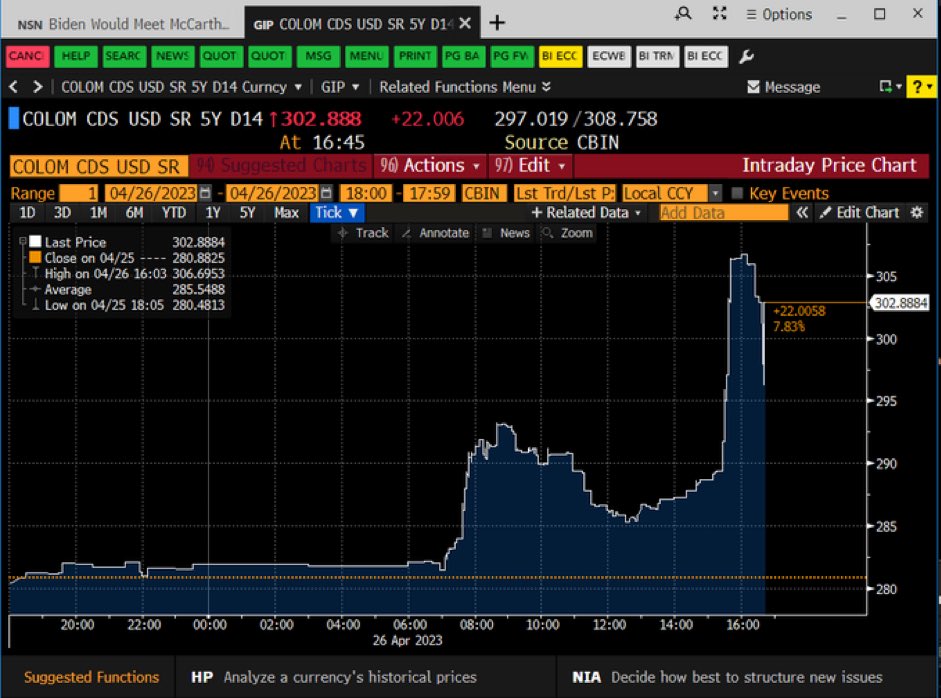941x698 pixels.
Task: Click the Edit Chart button
Action: click(859, 212)
